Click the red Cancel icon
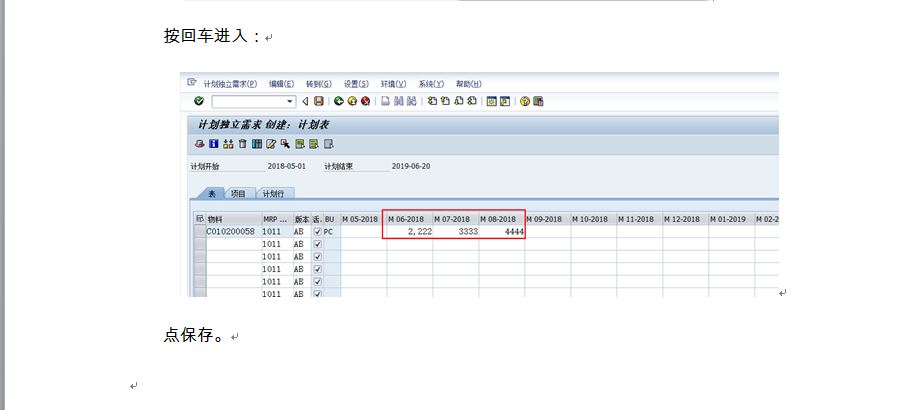Screen dimensions: 918x410 pyautogui.click(x=365, y=101)
